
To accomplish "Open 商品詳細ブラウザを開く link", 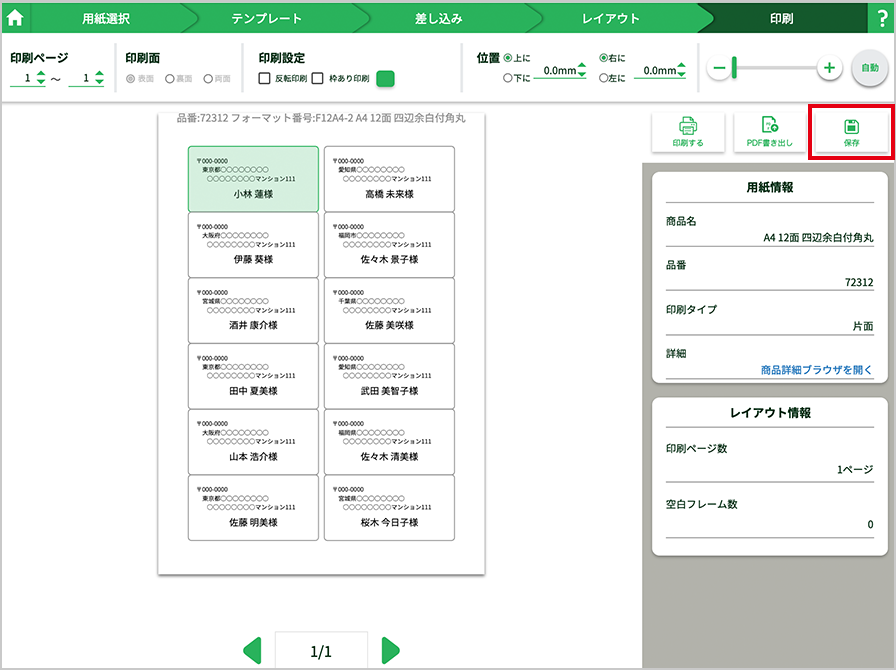I will click(x=817, y=370).
